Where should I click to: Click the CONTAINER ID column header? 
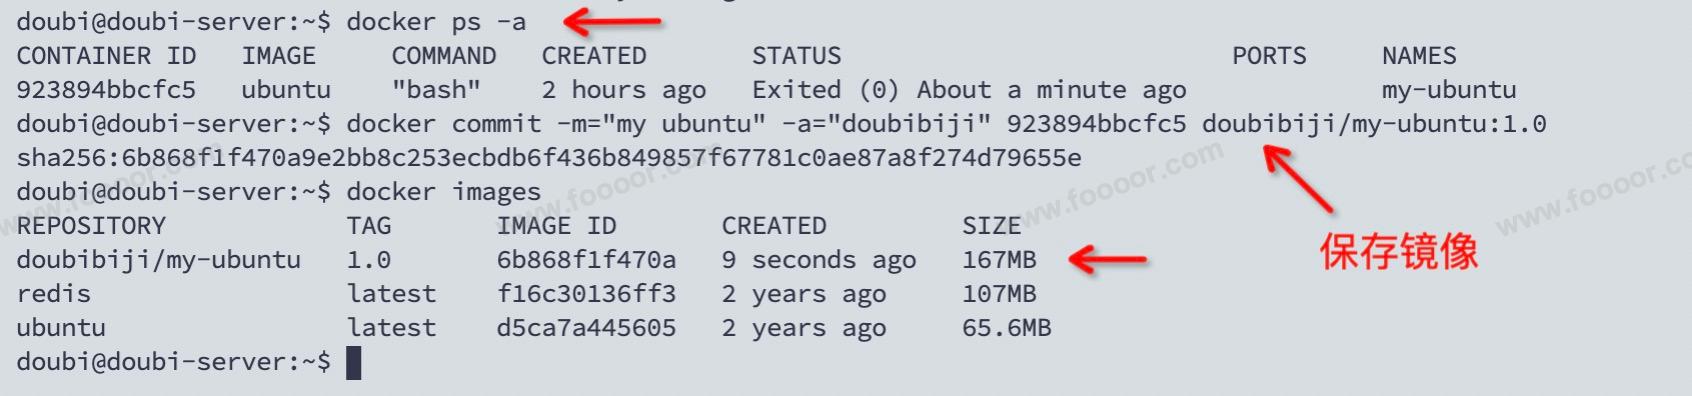click(106, 56)
